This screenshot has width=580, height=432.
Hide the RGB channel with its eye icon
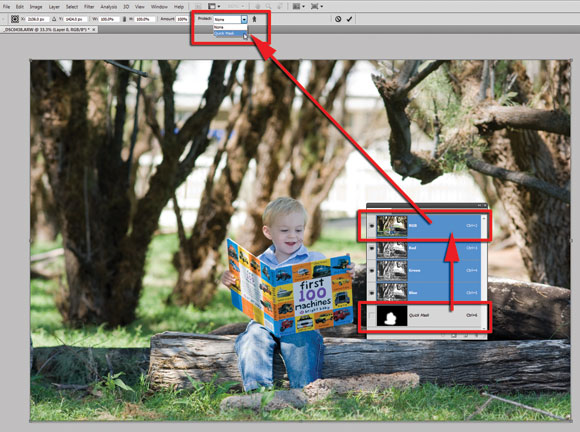pos(371,226)
